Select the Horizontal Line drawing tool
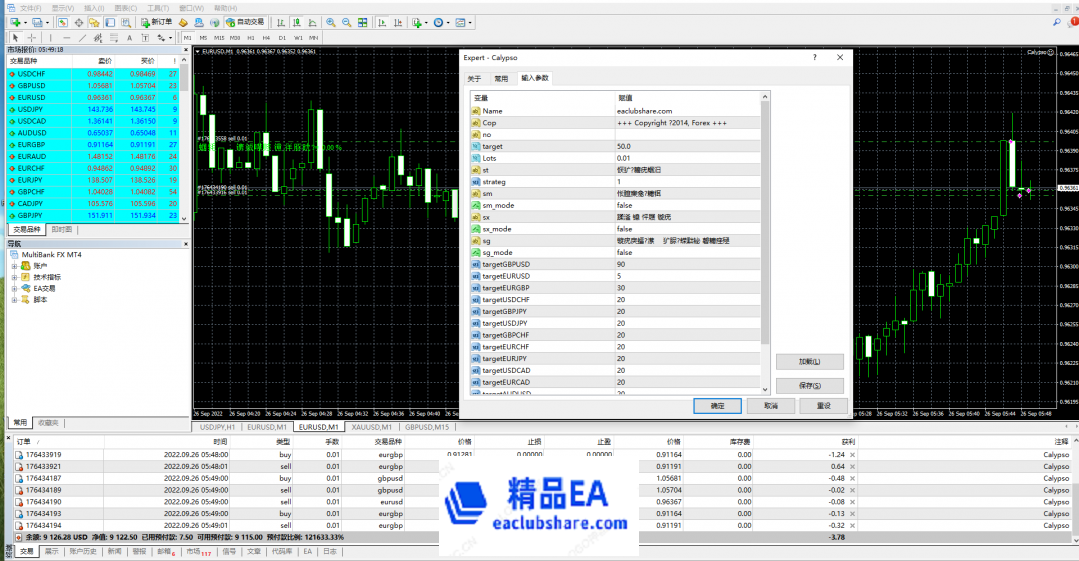The height and width of the screenshot is (561, 1079). click(67, 38)
